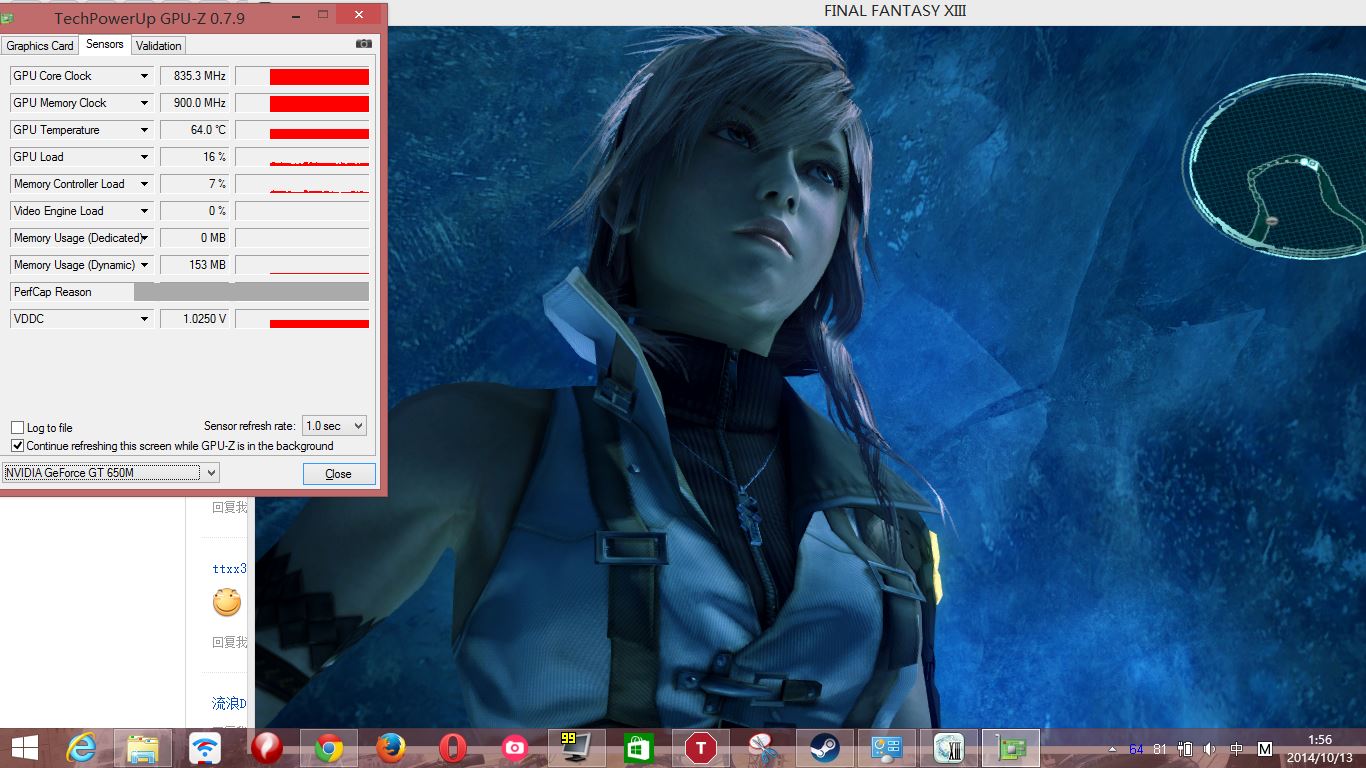The height and width of the screenshot is (768, 1366).
Task: Click the white 81 tray indicator
Action: pos(1160,749)
